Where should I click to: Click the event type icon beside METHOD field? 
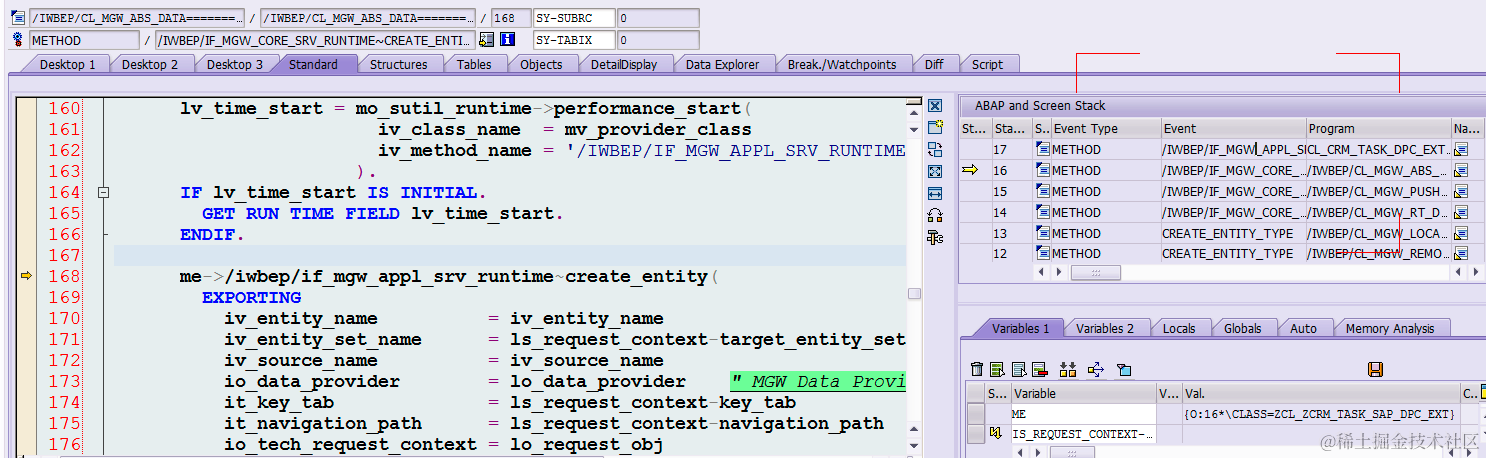click(x=17, y=40)
